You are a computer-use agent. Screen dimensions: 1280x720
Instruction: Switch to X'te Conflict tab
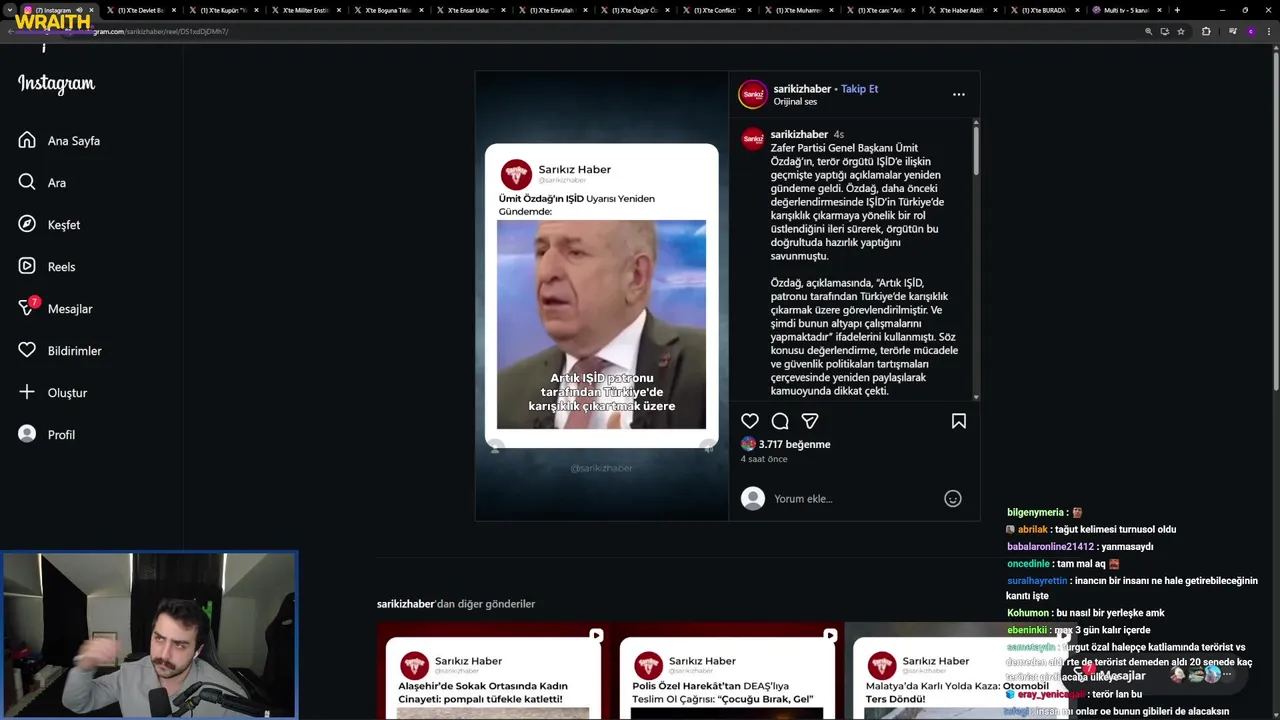click(x=716, y=10)
